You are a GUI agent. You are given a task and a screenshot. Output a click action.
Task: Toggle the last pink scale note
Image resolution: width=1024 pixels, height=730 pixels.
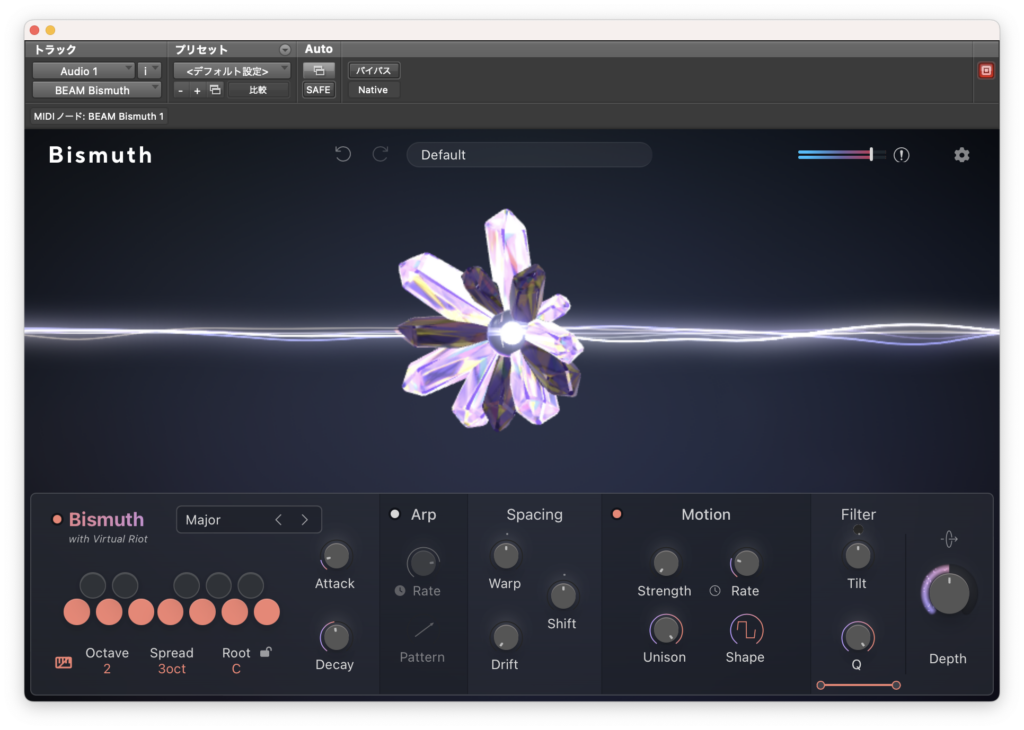pyautogui.click(x=266, y=612)
